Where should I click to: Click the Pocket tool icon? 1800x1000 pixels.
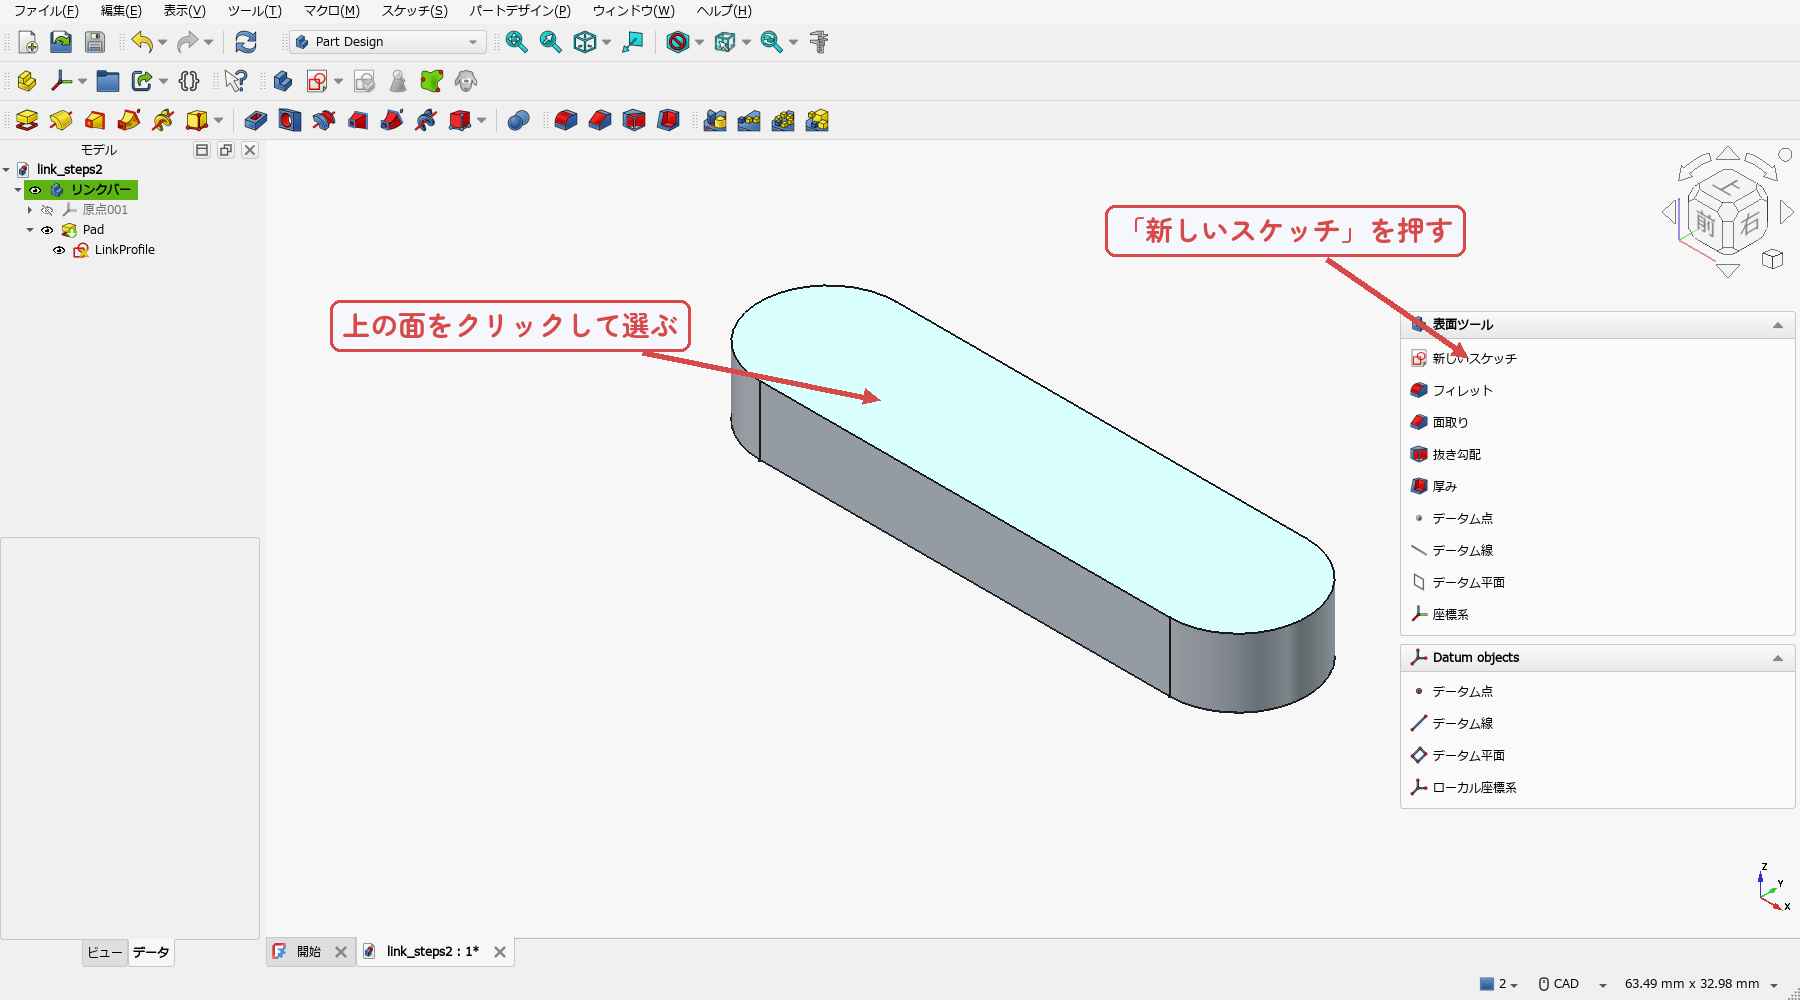point(256,121)
